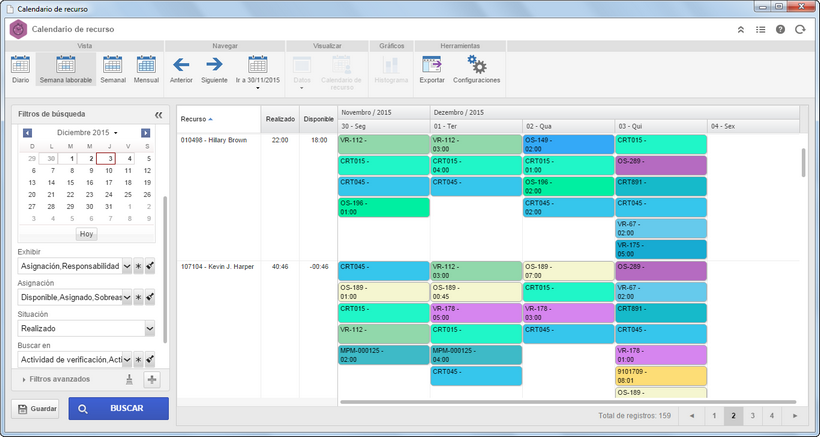
Task: Click the Guardar button
Action: click(35, 409)
